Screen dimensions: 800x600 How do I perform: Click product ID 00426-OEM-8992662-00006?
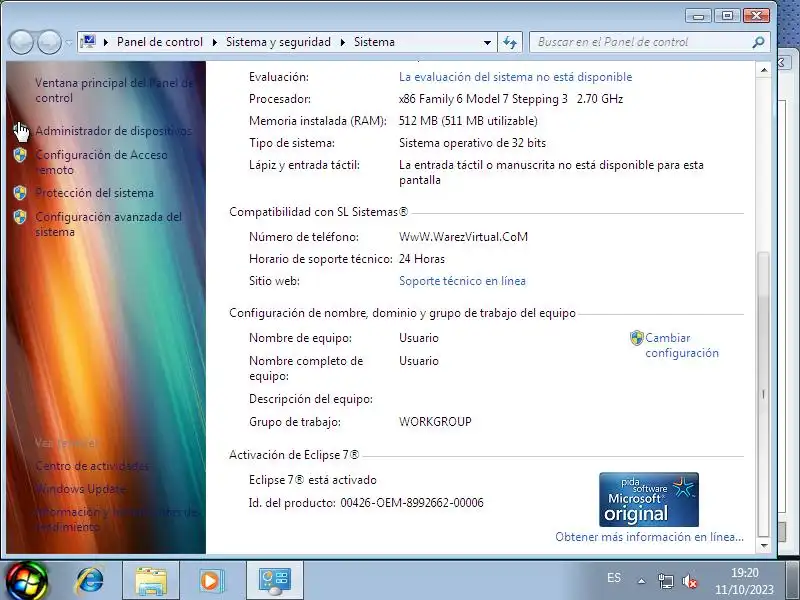point(412,503)
